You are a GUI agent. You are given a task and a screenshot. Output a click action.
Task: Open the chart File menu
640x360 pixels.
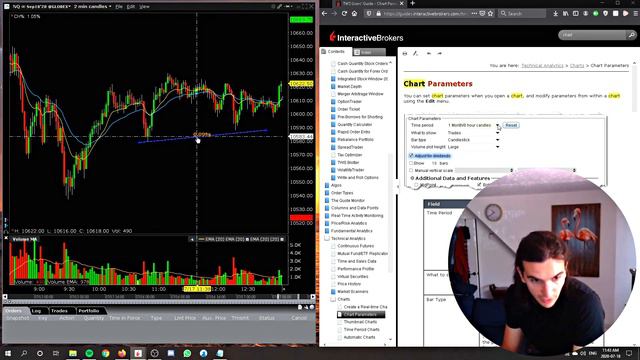tap(119, 7)
